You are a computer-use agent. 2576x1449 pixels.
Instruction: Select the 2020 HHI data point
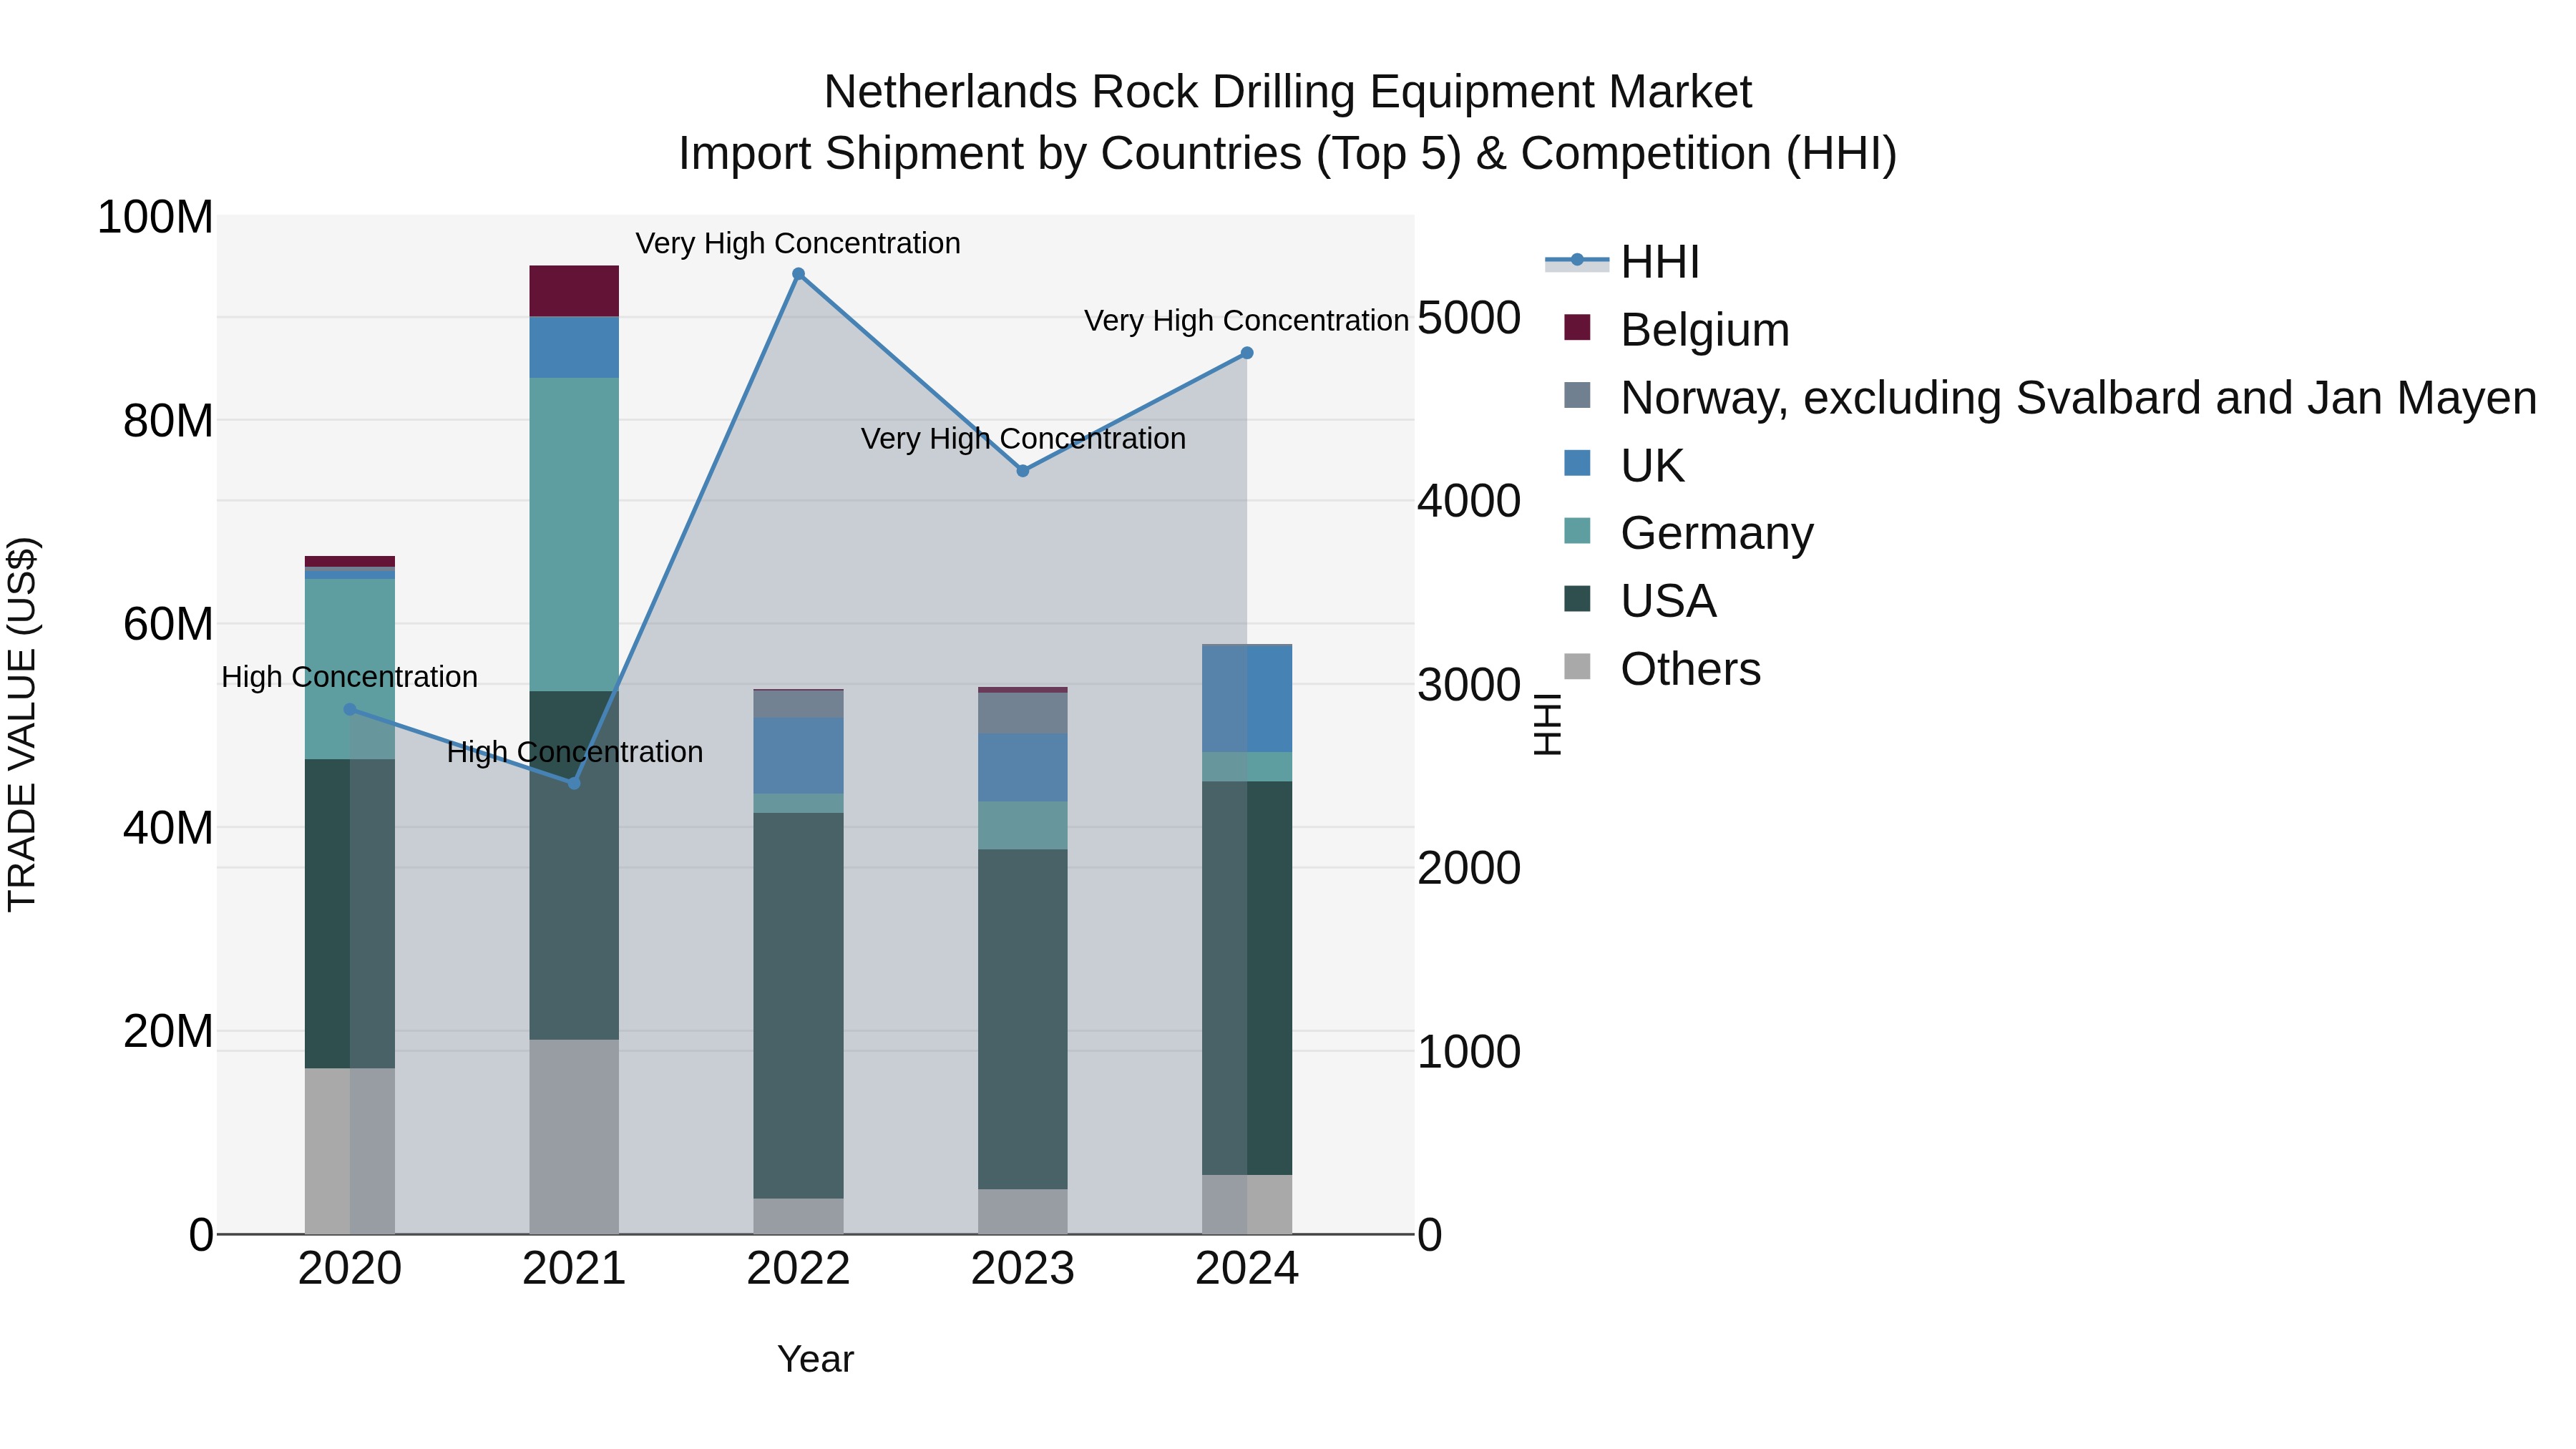[x=350, y=710]
